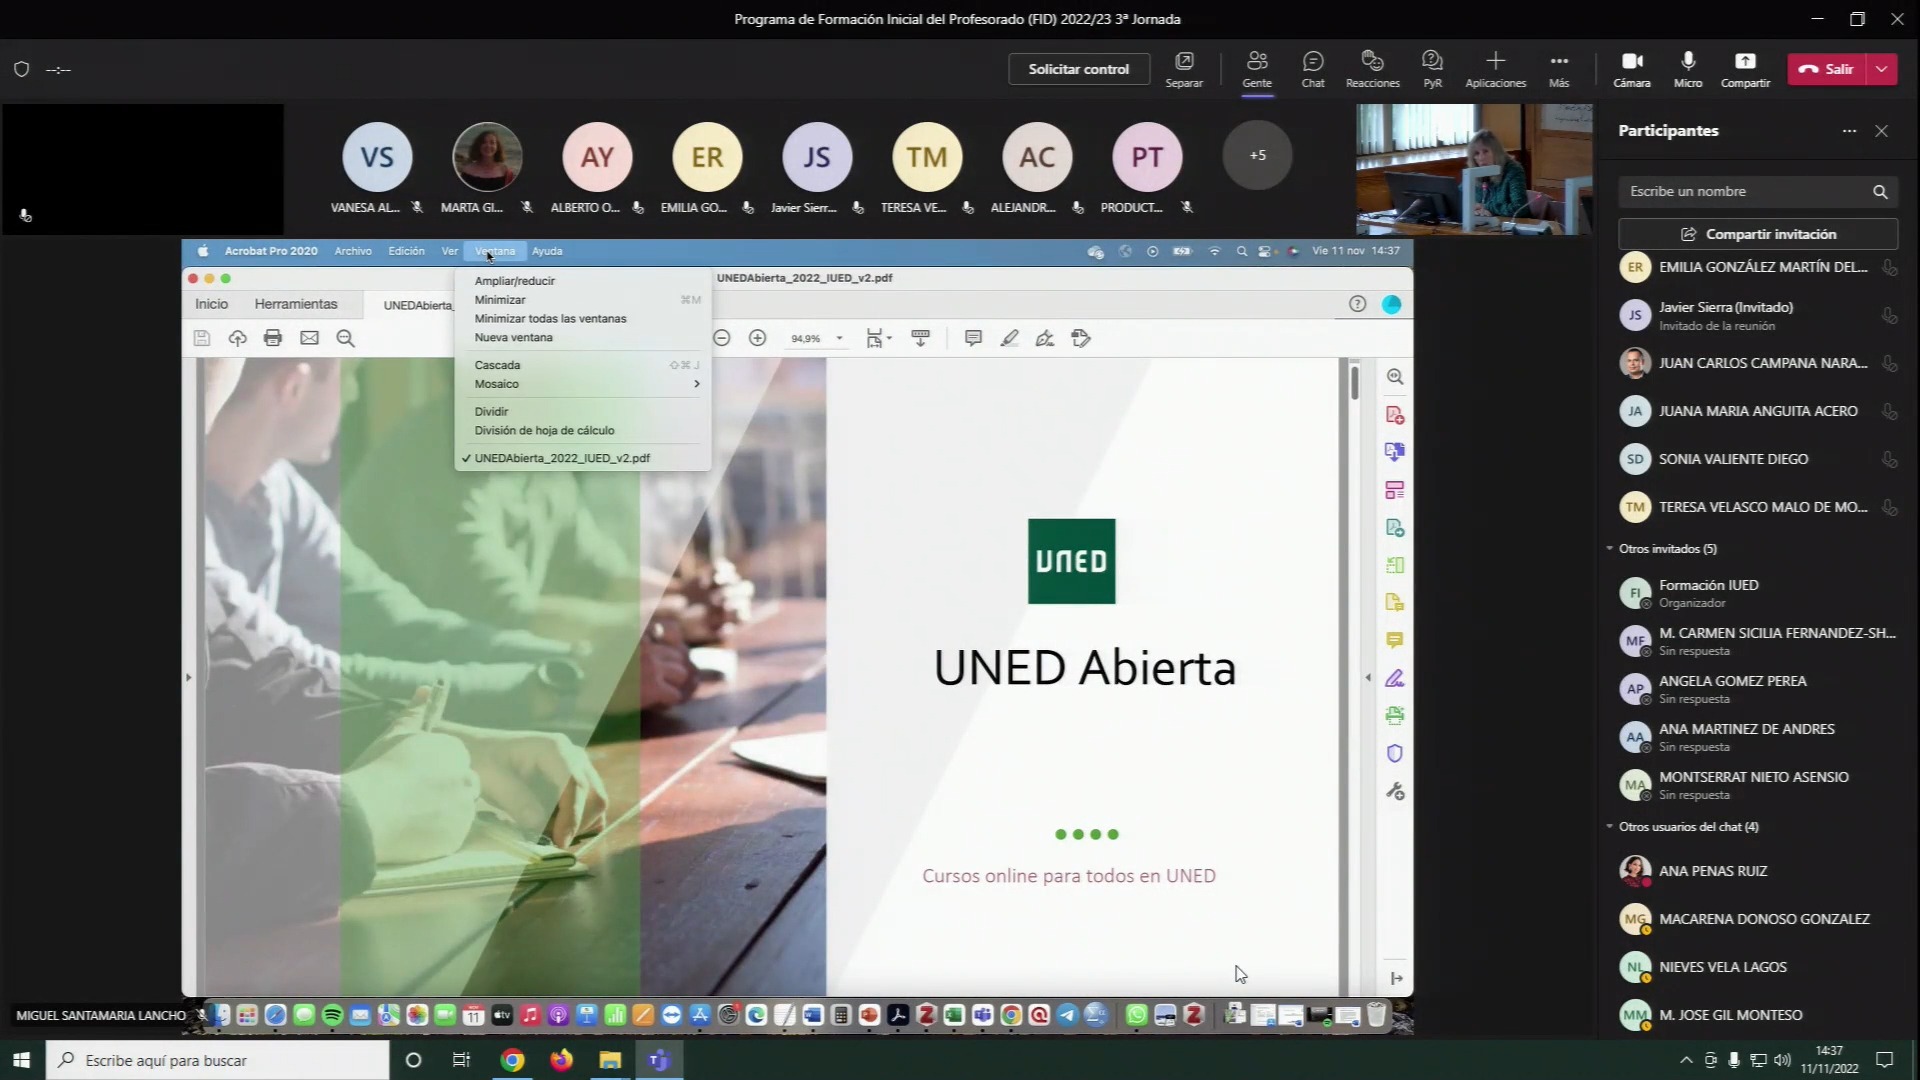Select participant ANA PENAS RUIZ
This screenshot has width=1920, height=1080.
coord(1758,871)
